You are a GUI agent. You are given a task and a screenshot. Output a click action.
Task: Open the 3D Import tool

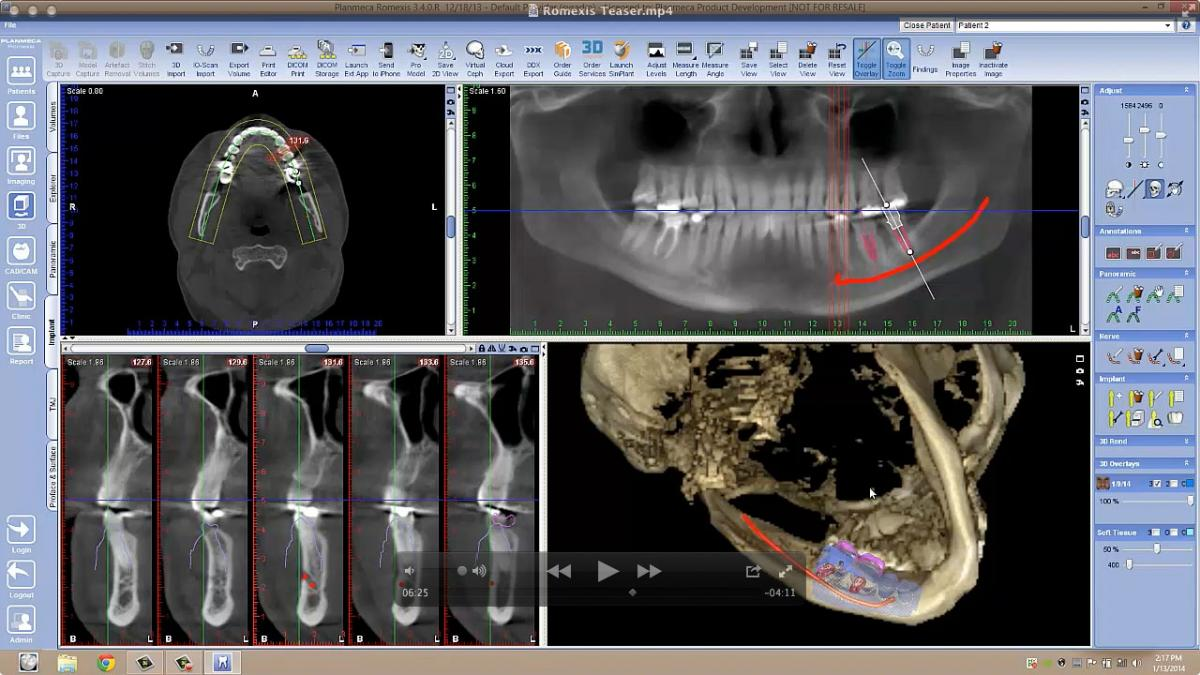point(175,59)
